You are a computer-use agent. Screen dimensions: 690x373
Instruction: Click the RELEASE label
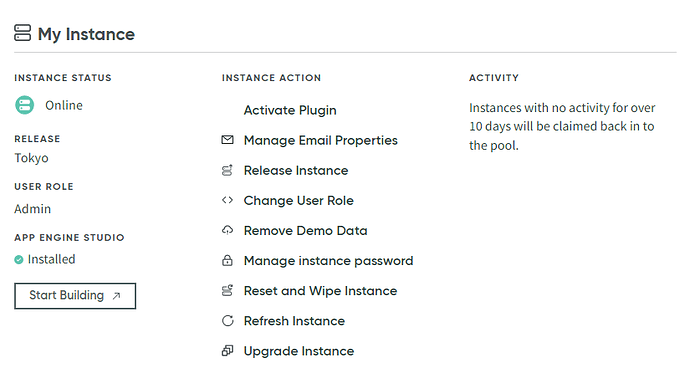pyautogui.click(x=37, y=139)
